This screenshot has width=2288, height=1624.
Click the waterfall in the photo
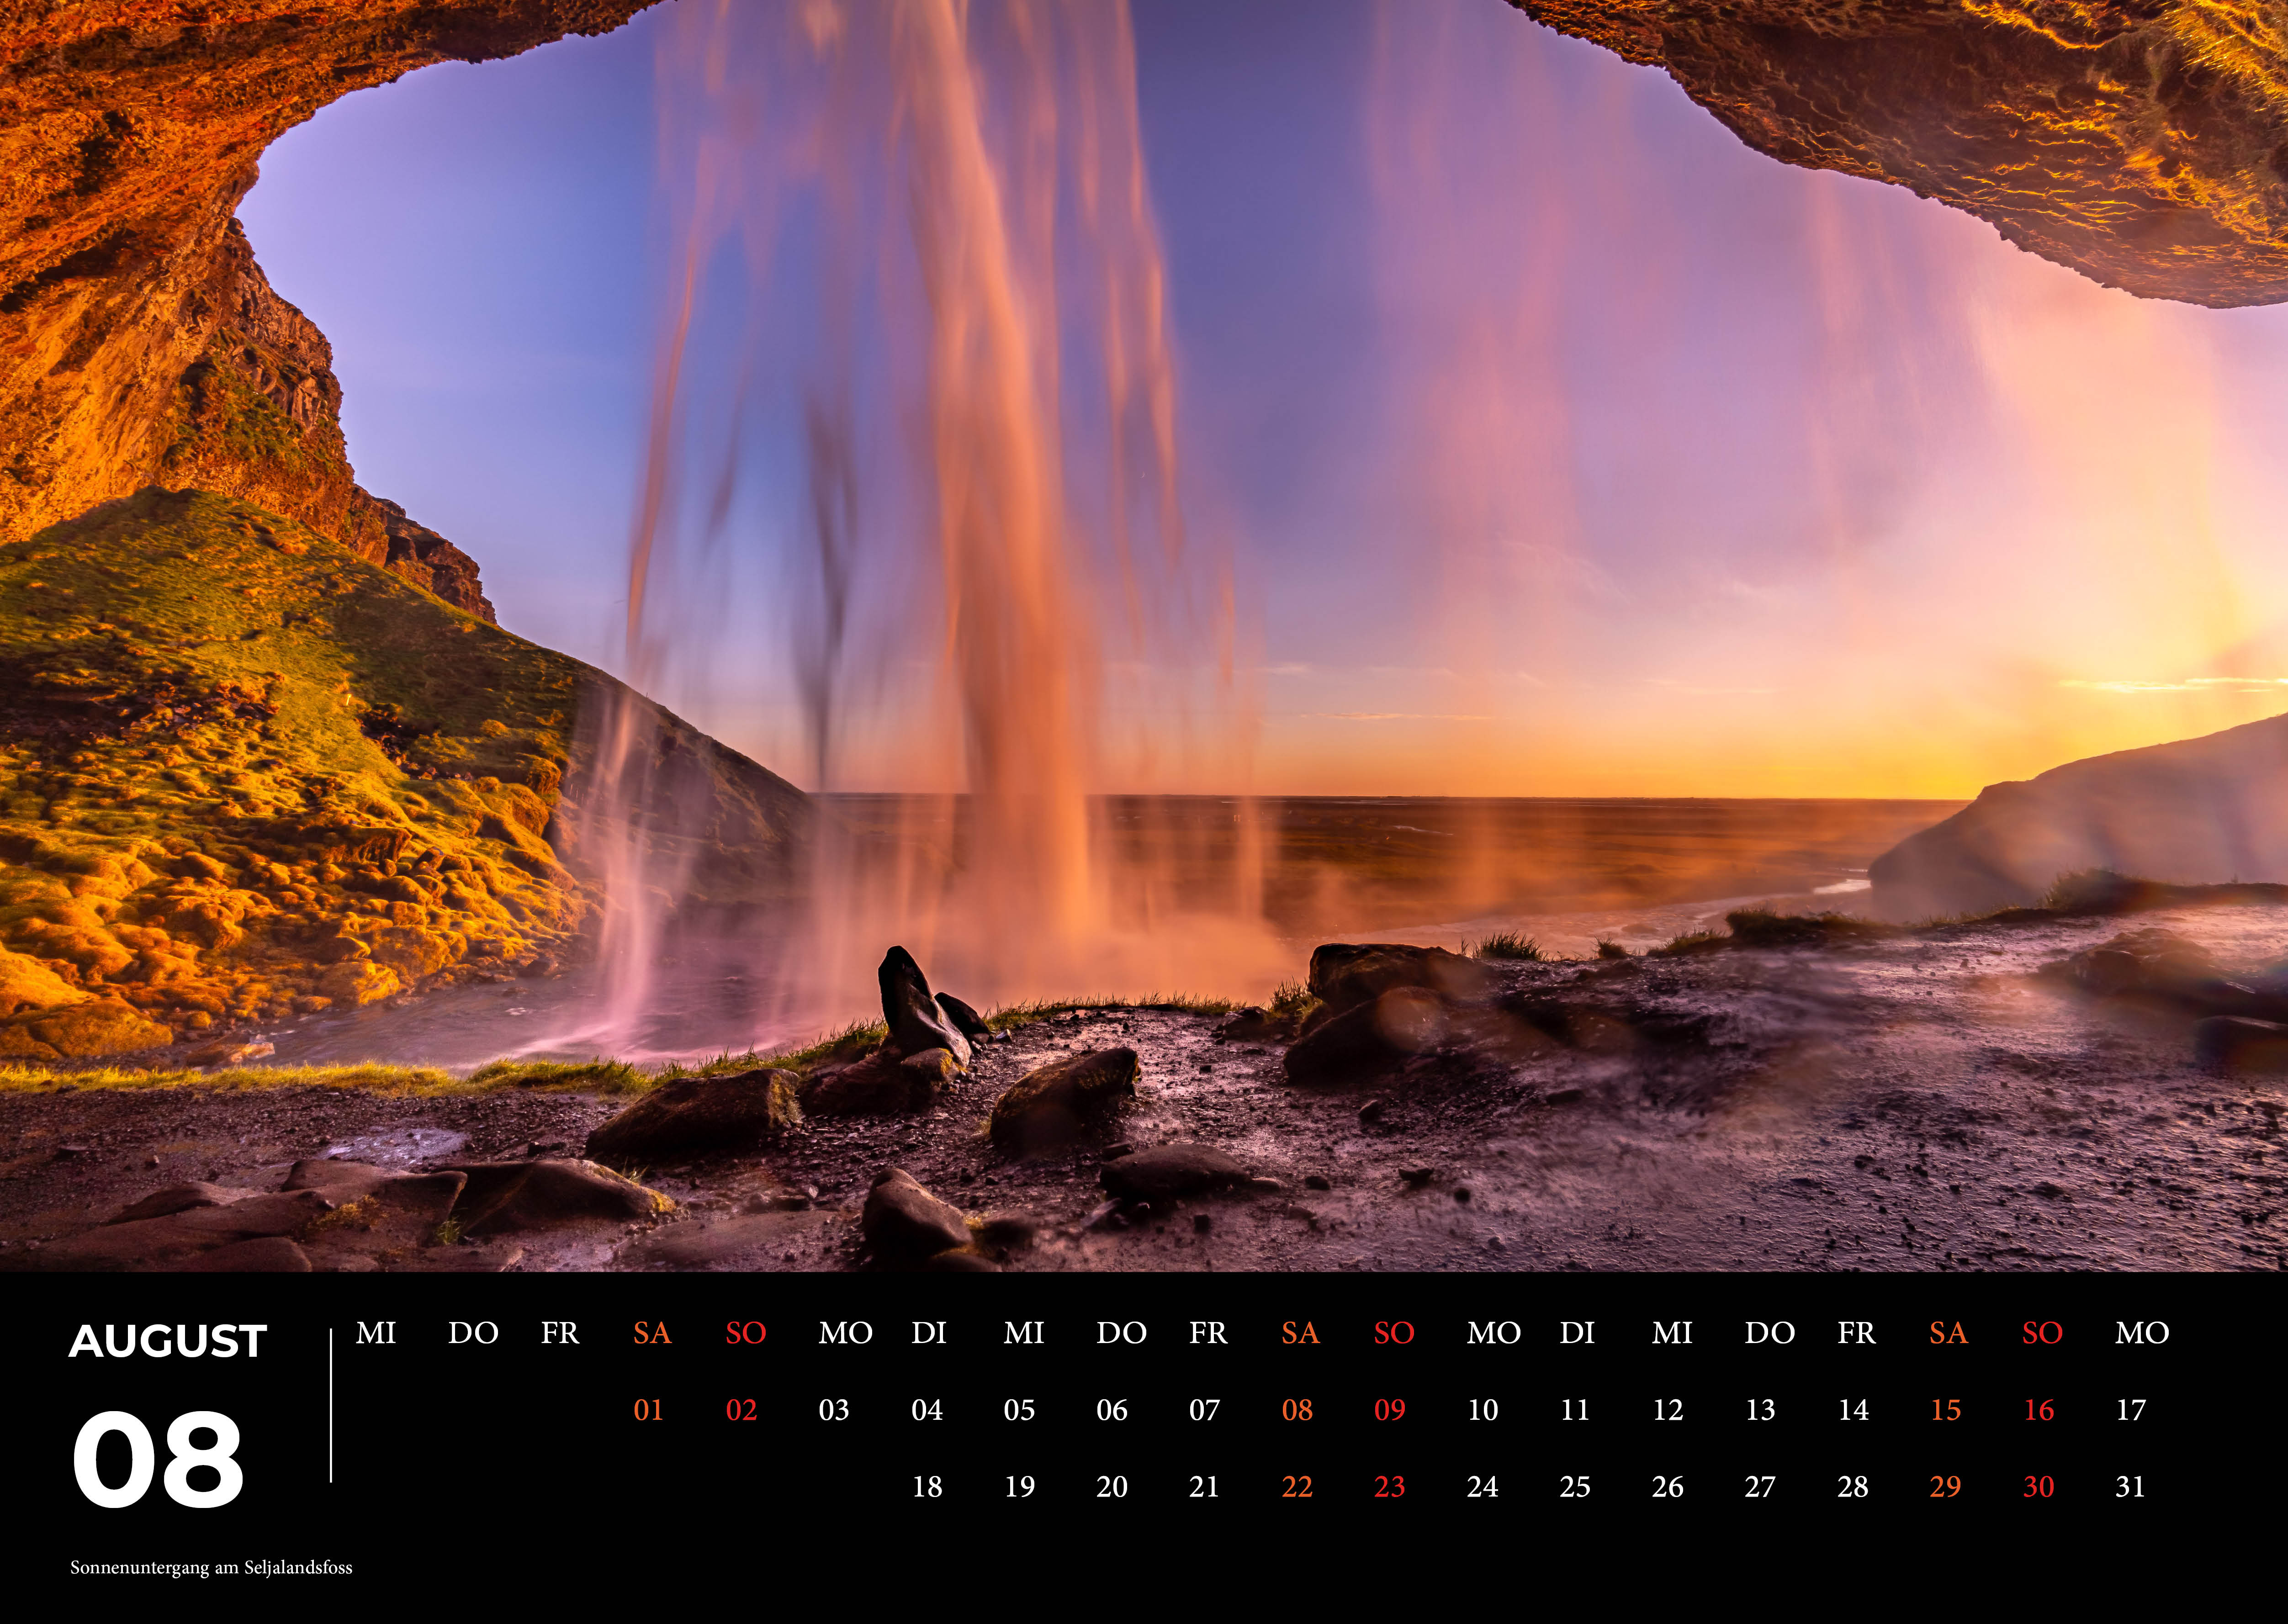click(x=1000, y=500)
